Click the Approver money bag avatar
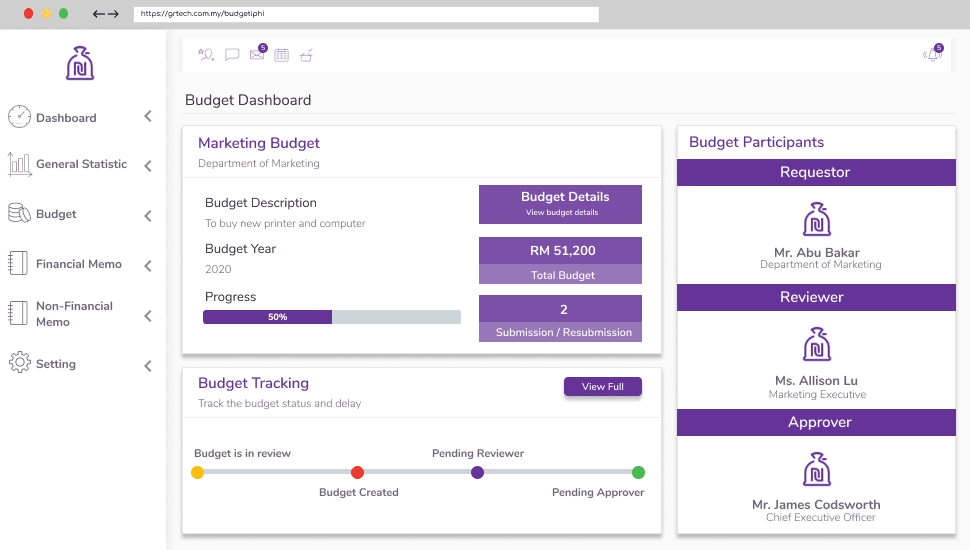The image size is (970, 550). (x=817, y=469)
